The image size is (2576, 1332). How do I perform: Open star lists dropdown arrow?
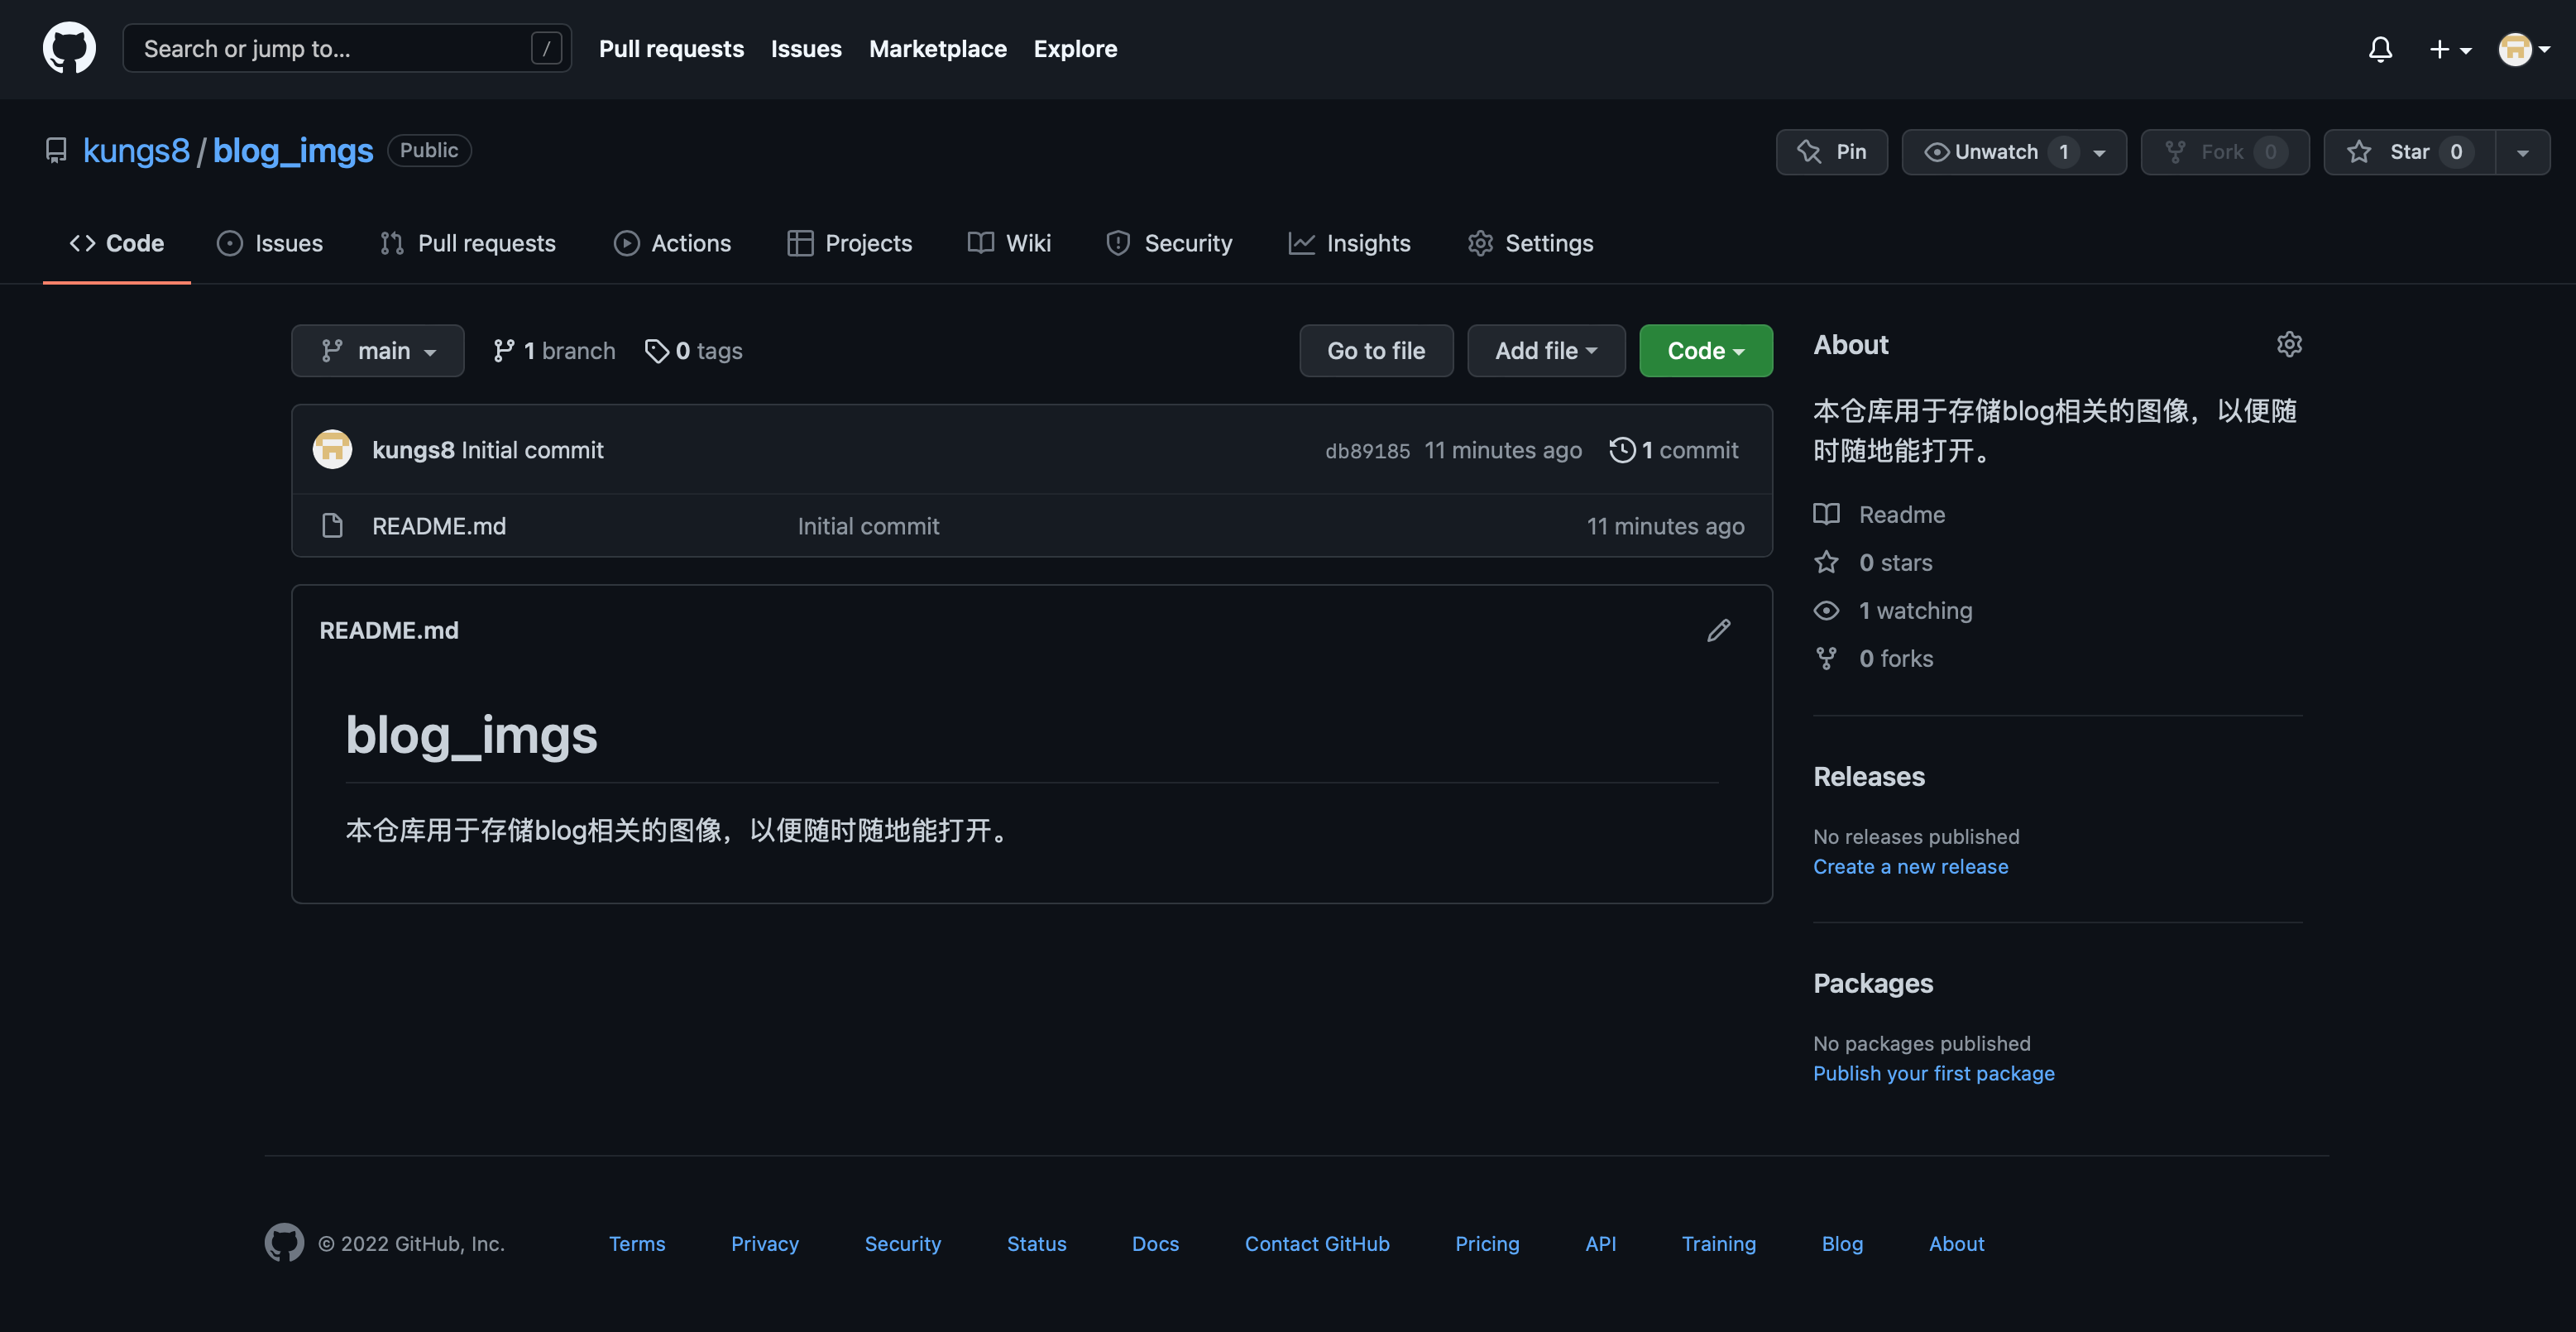click(2522, 152)
